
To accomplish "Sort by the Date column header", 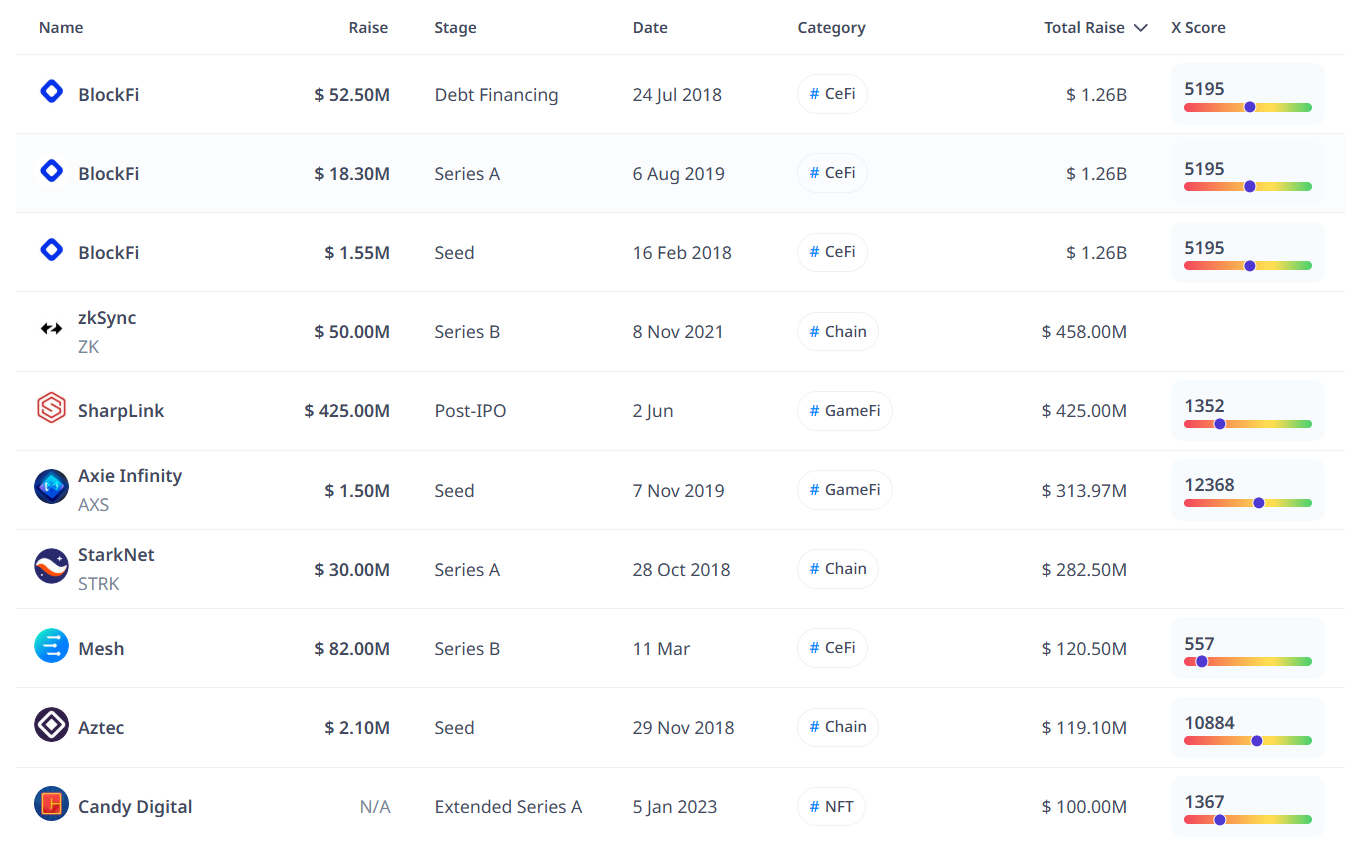I will click(650, 28).
